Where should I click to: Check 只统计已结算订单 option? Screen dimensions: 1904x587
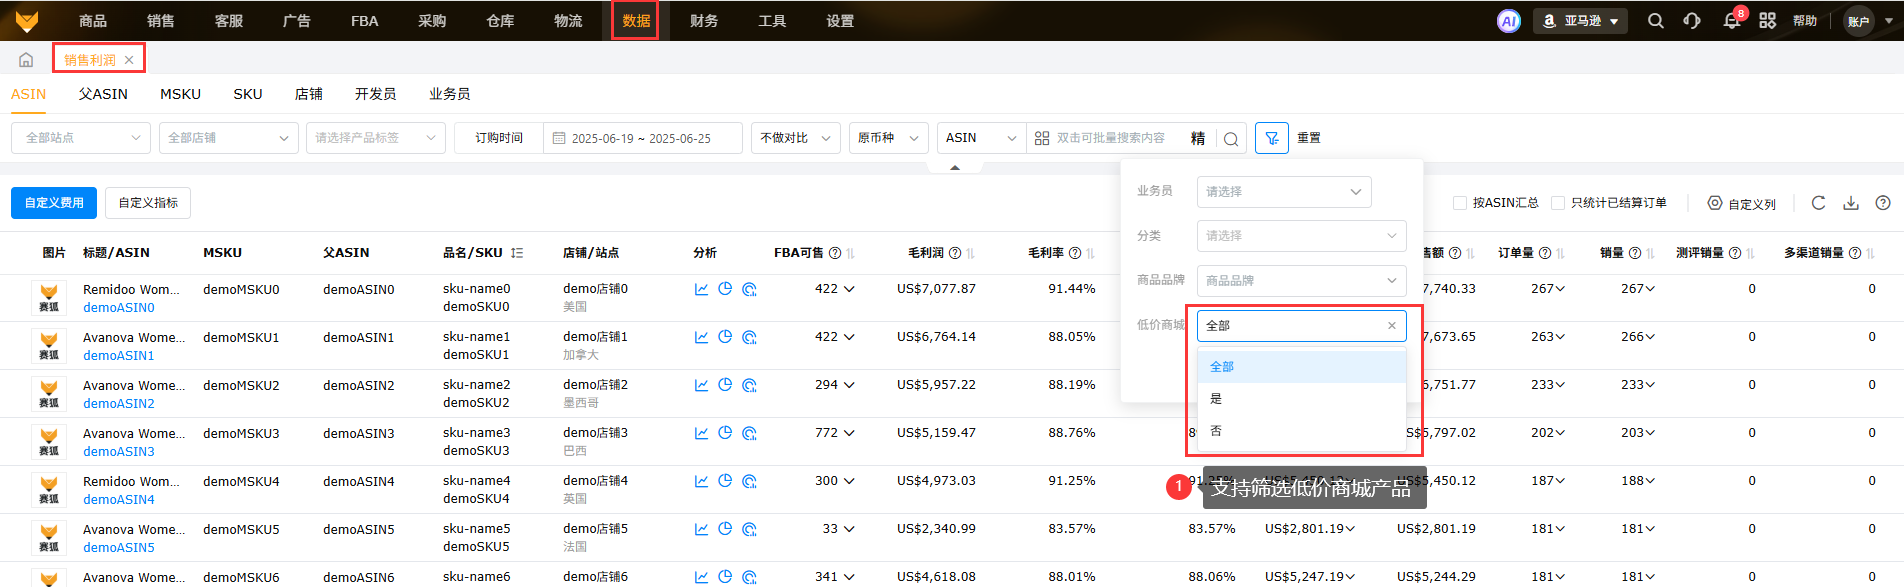click(1558, 203)
